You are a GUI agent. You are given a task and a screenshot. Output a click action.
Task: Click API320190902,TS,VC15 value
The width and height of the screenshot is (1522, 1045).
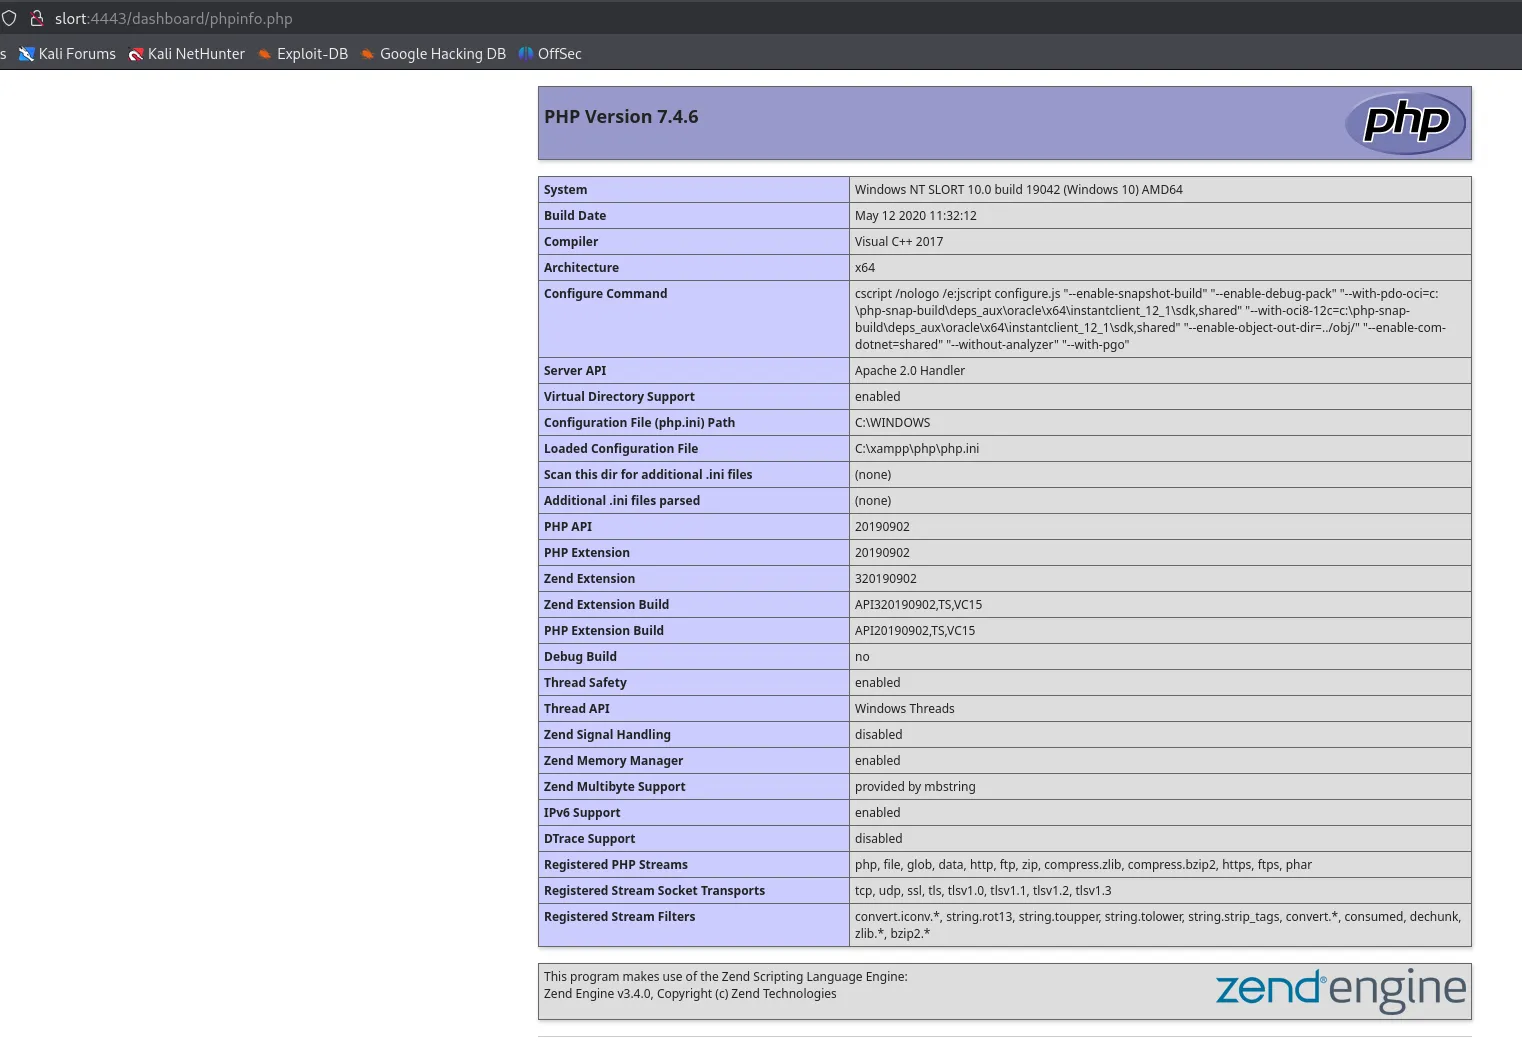click(x=919, y=605)
